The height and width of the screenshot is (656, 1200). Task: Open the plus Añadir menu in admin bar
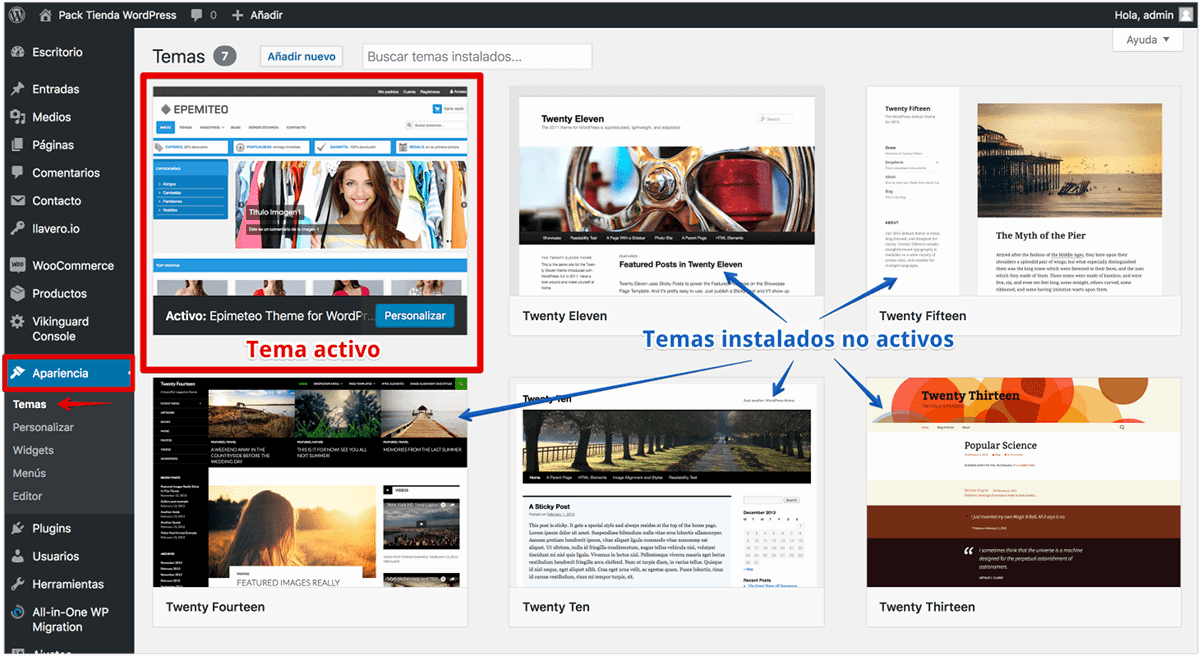(257, 15)
